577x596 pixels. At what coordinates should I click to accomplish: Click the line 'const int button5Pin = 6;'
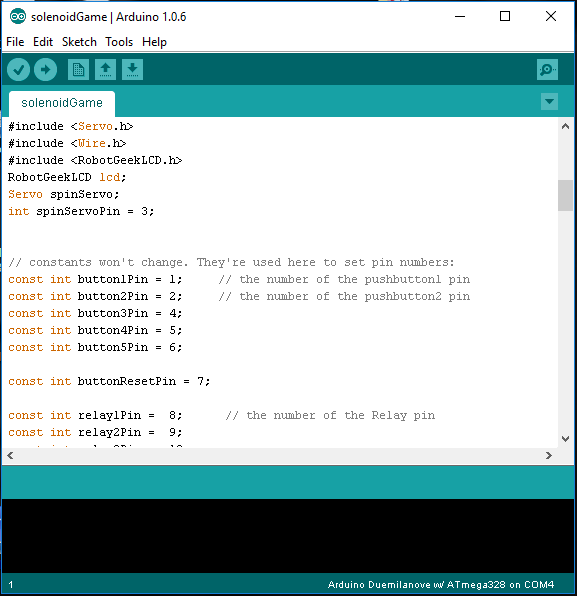pos(95,347)
